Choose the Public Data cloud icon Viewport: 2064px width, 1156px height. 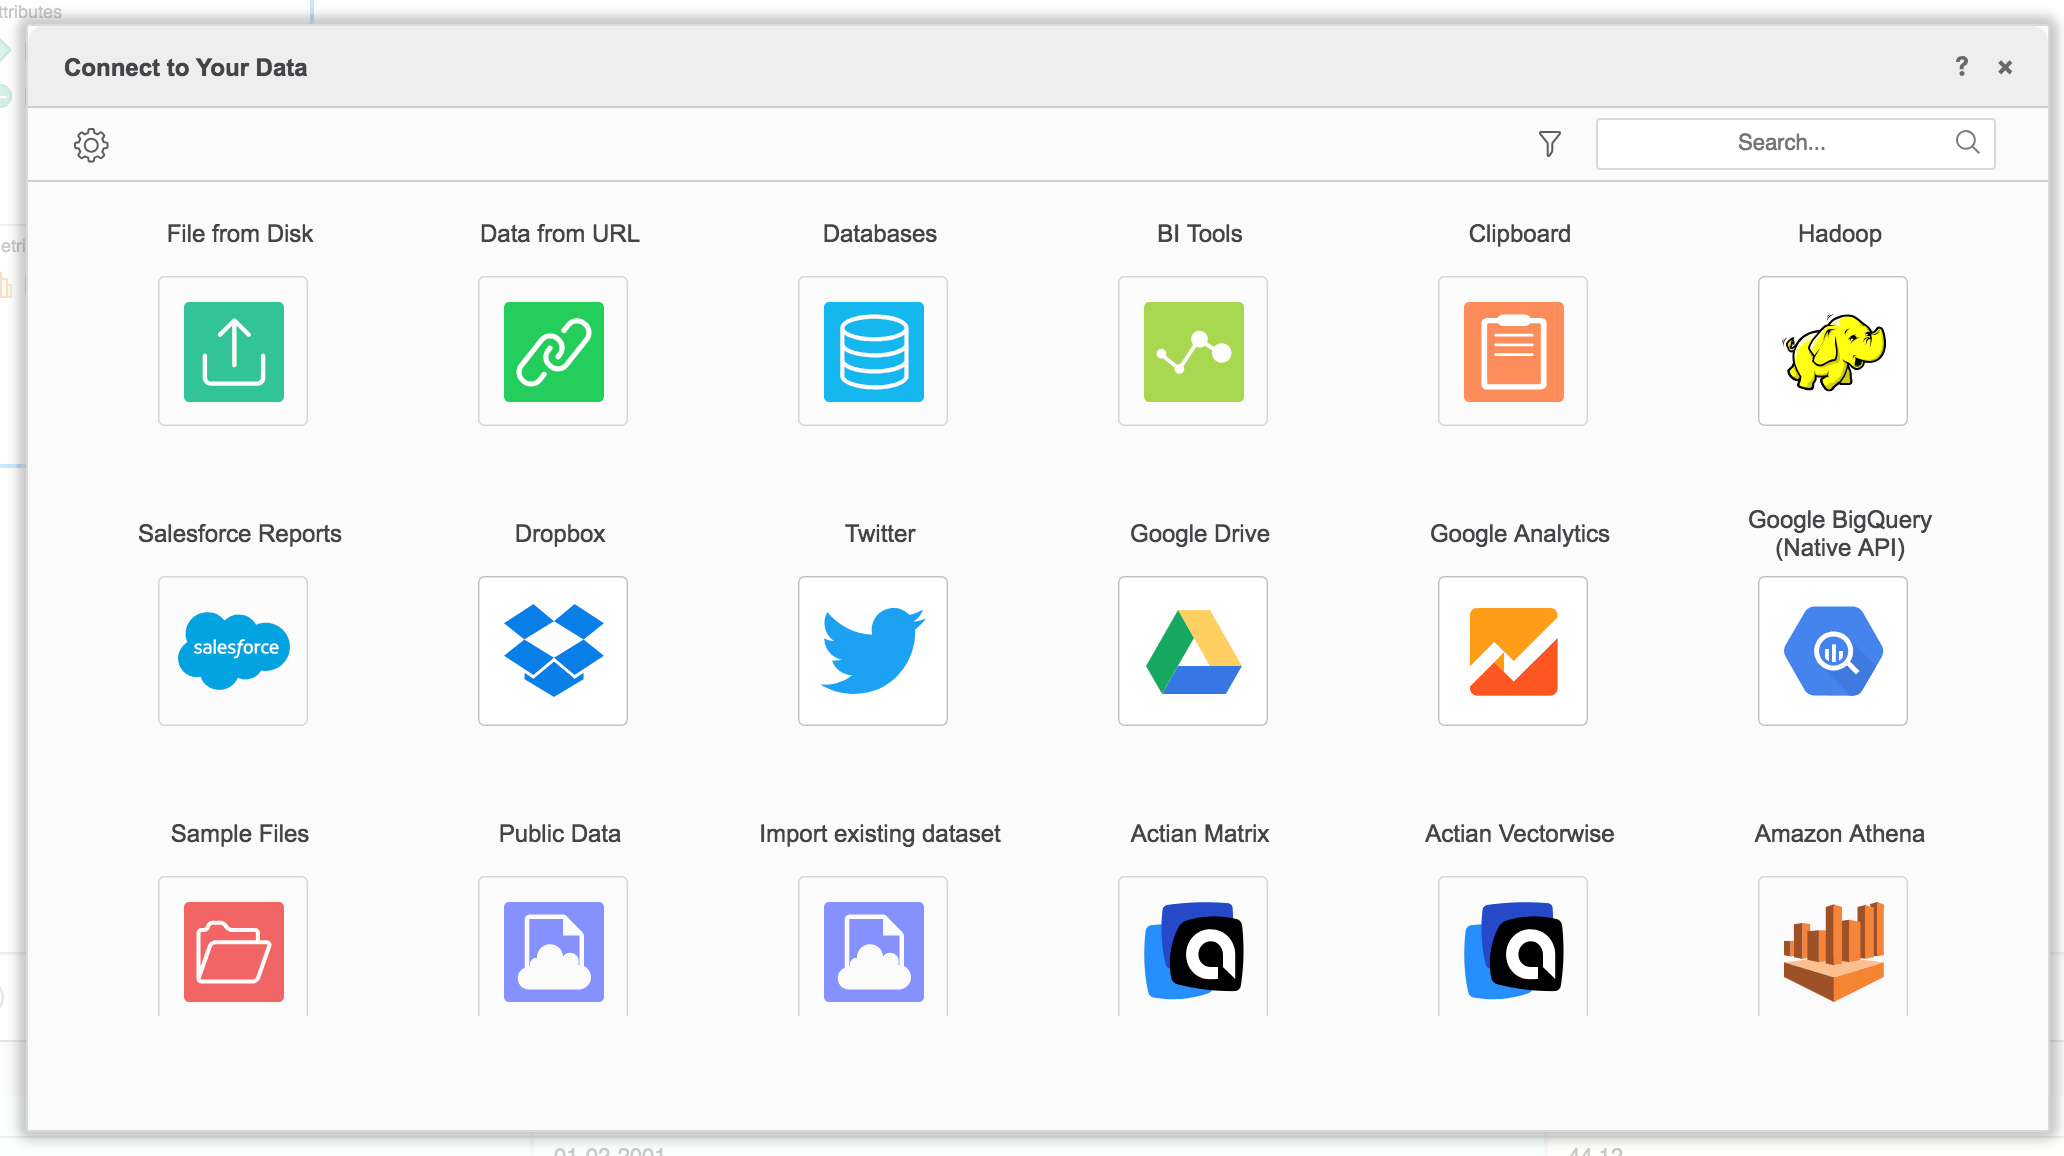[x=553, y=947]
